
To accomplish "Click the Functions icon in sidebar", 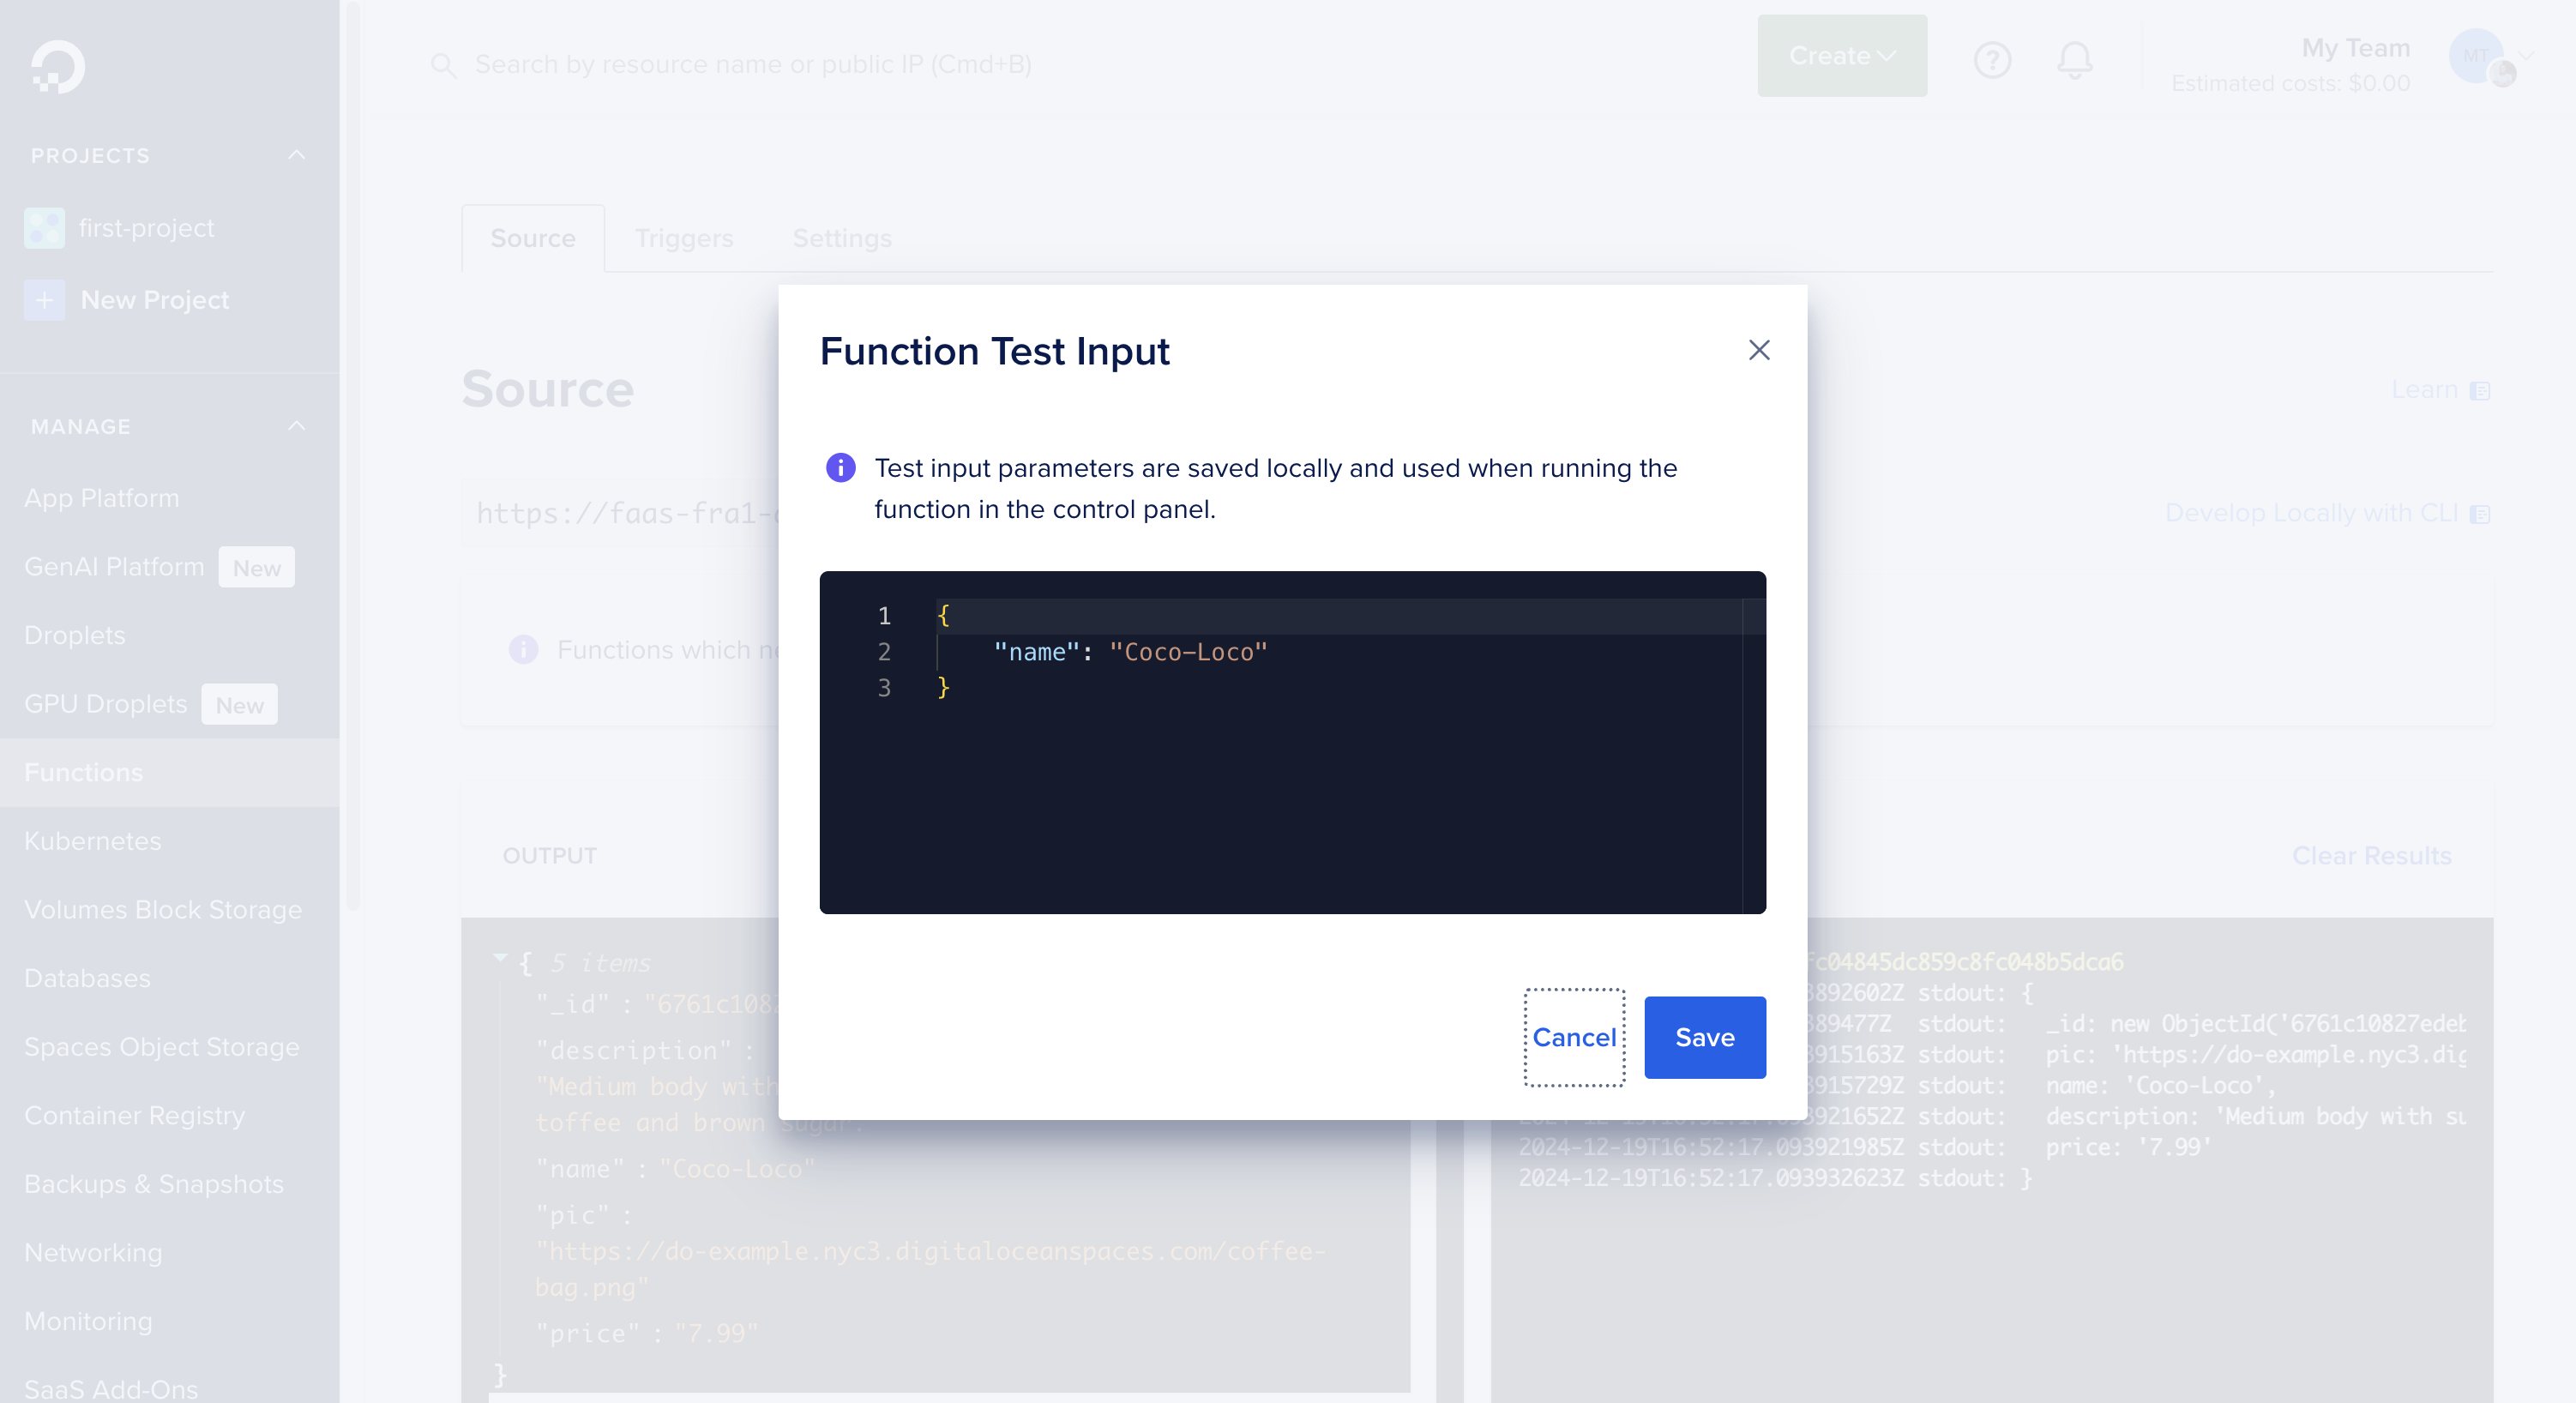I will (x=83, y=773).
